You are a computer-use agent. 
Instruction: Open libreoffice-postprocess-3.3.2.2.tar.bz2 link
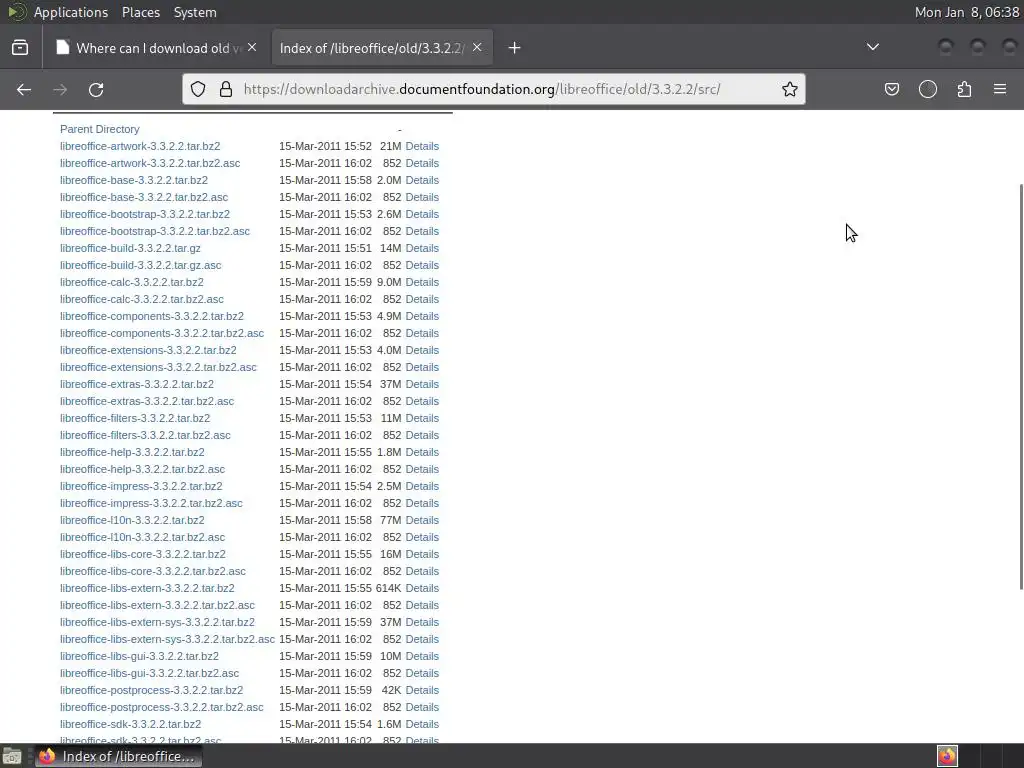coord(152,690)
